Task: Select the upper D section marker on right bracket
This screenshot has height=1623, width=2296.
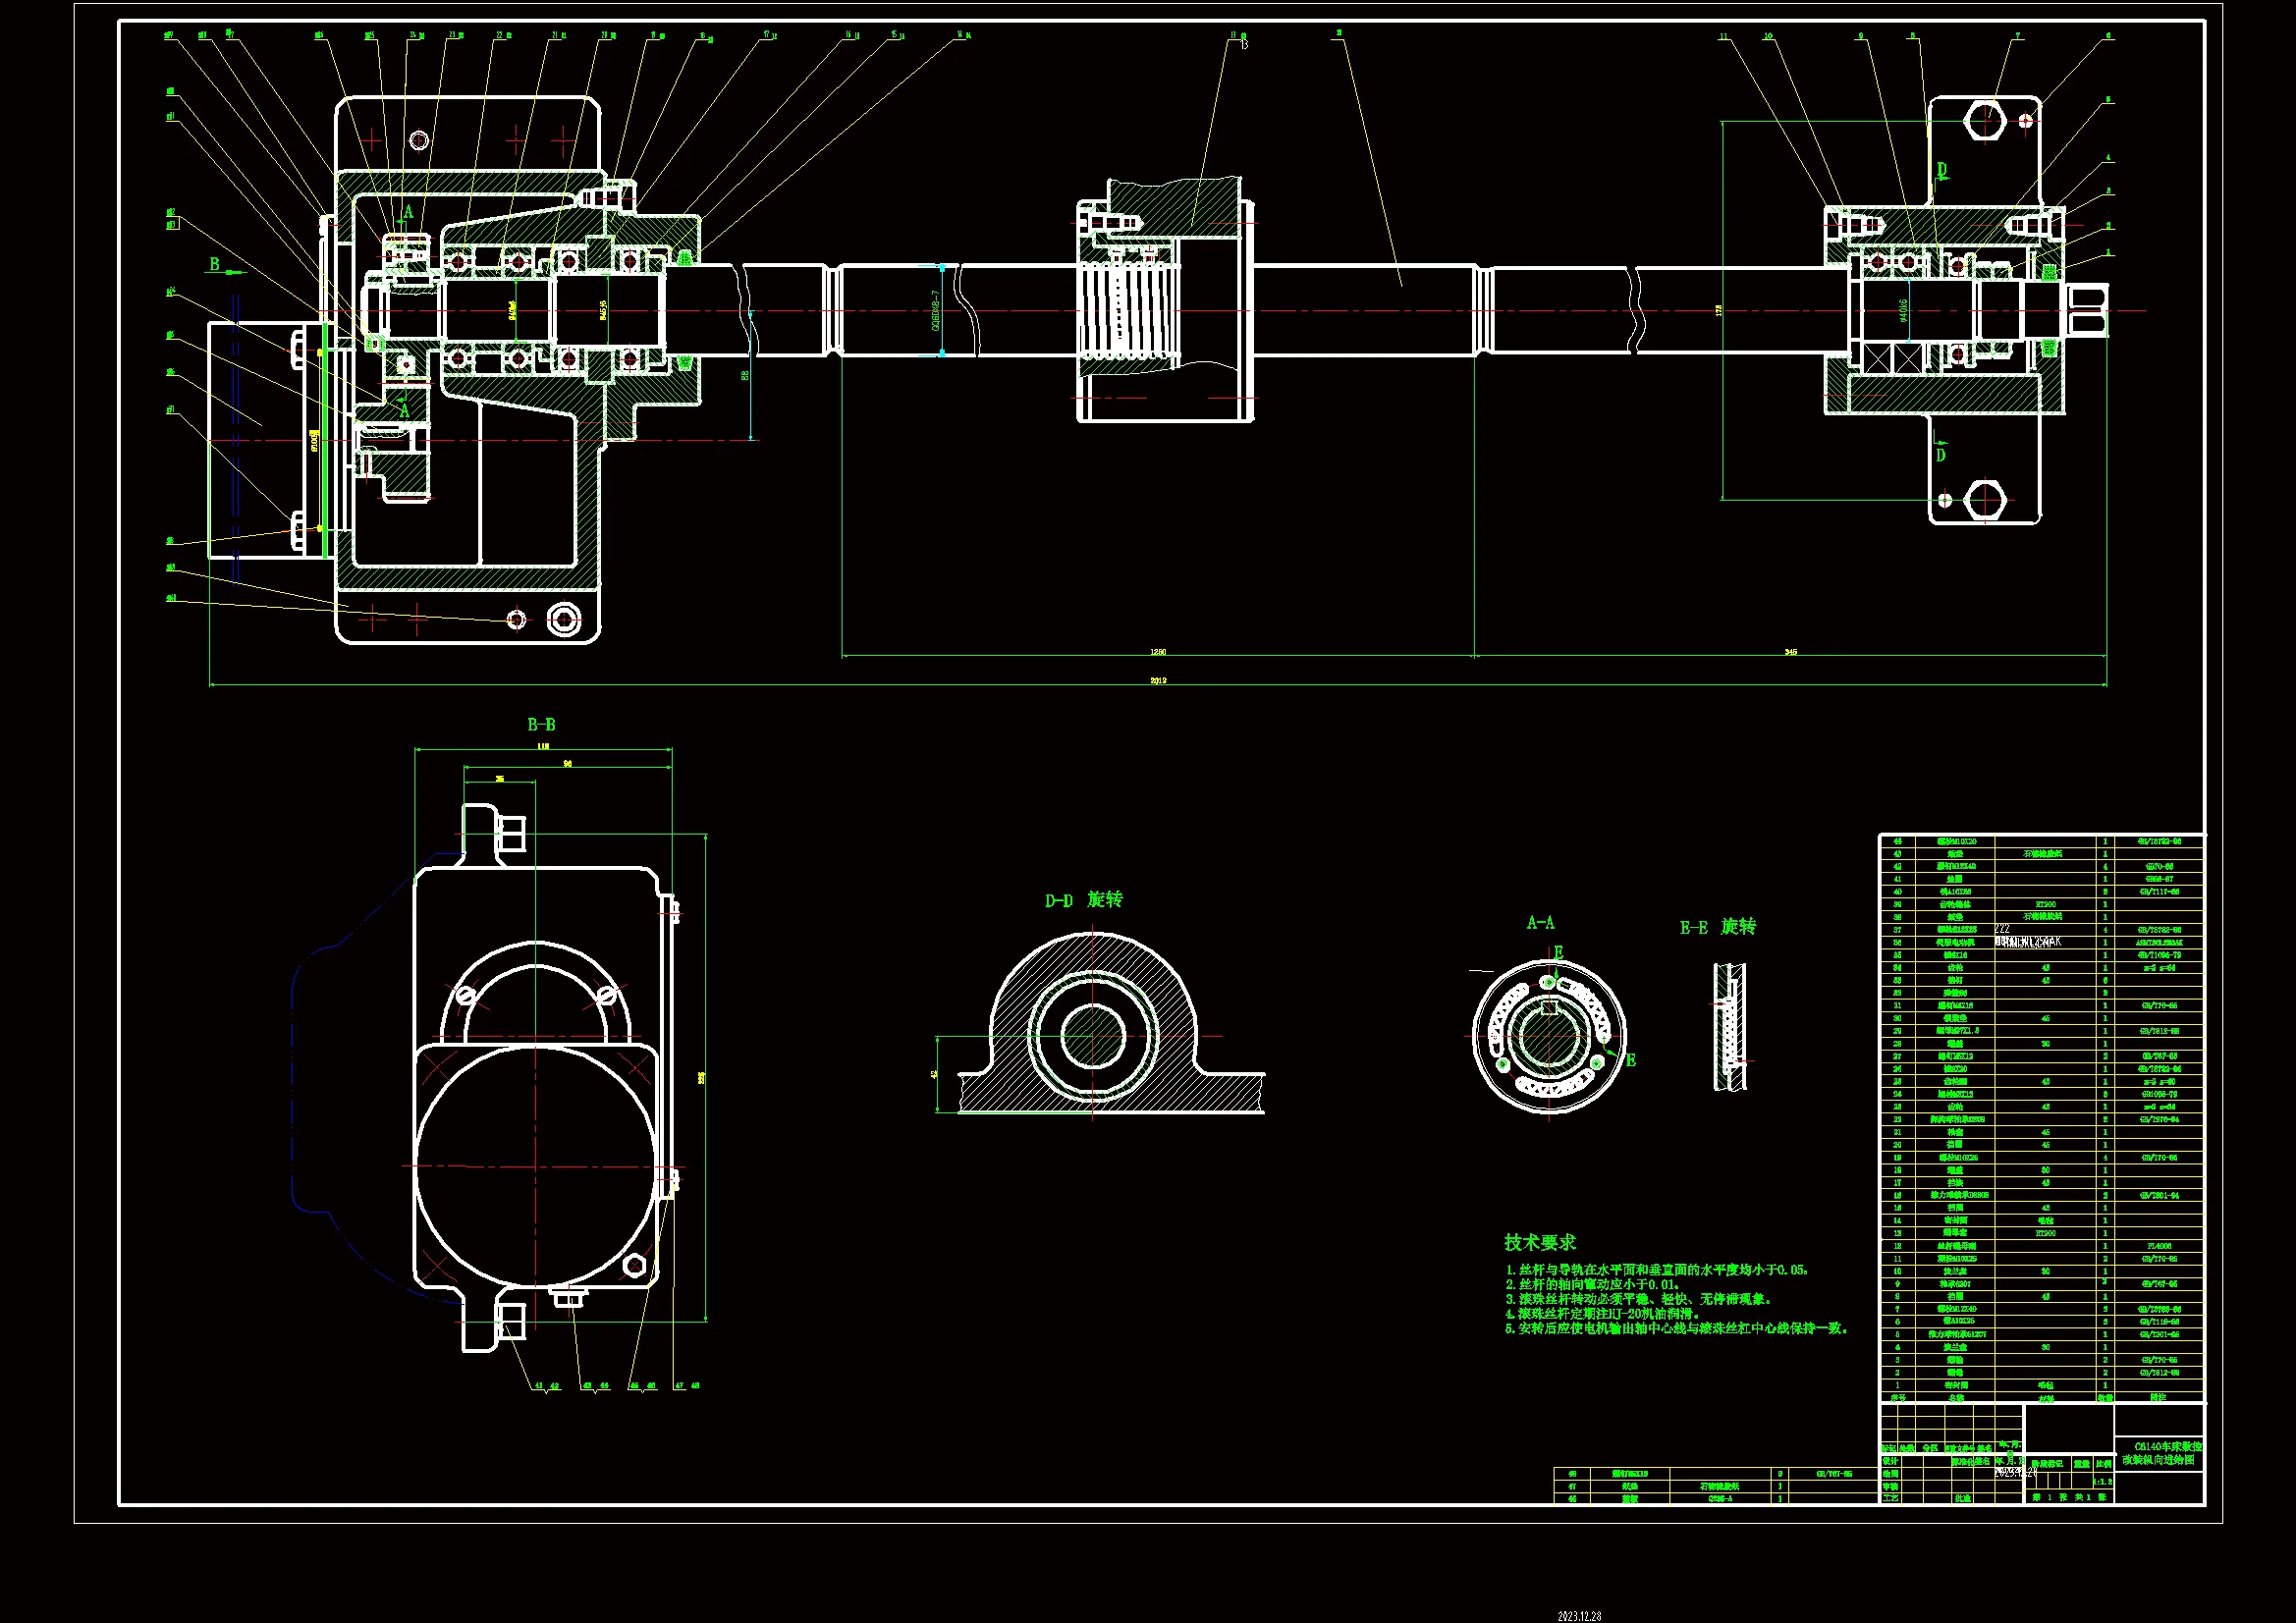Action: pos(1942,169)
